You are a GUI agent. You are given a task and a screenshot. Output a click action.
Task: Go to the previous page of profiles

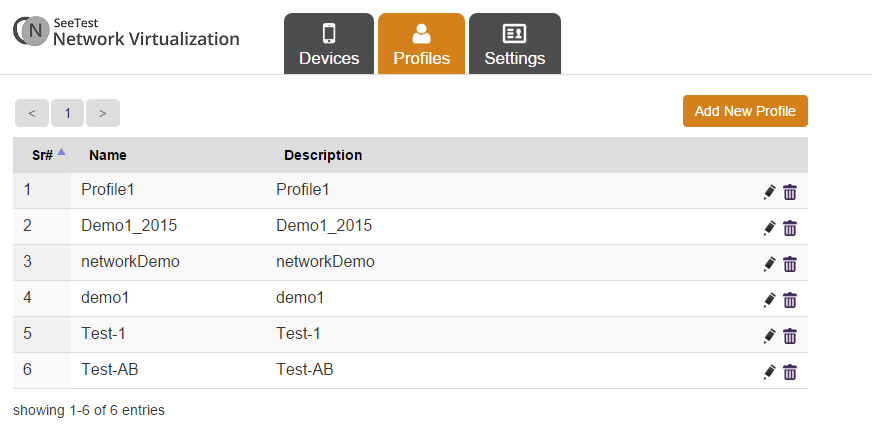[31, 113]
